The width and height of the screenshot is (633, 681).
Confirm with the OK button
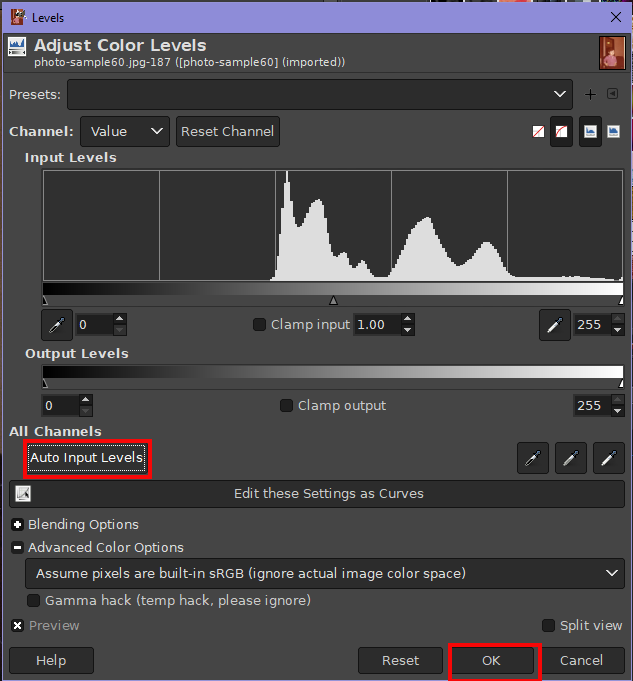coord(491,661)
